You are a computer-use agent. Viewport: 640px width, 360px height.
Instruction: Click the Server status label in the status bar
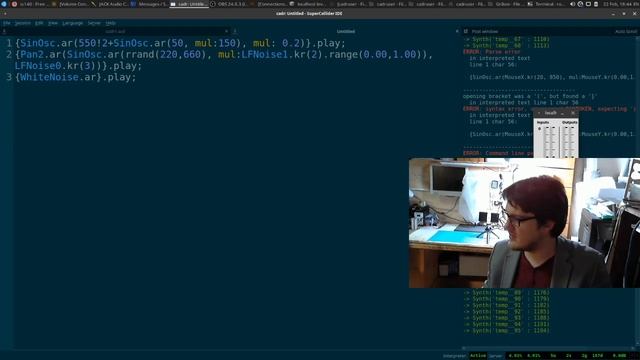[x=496, y=356]
